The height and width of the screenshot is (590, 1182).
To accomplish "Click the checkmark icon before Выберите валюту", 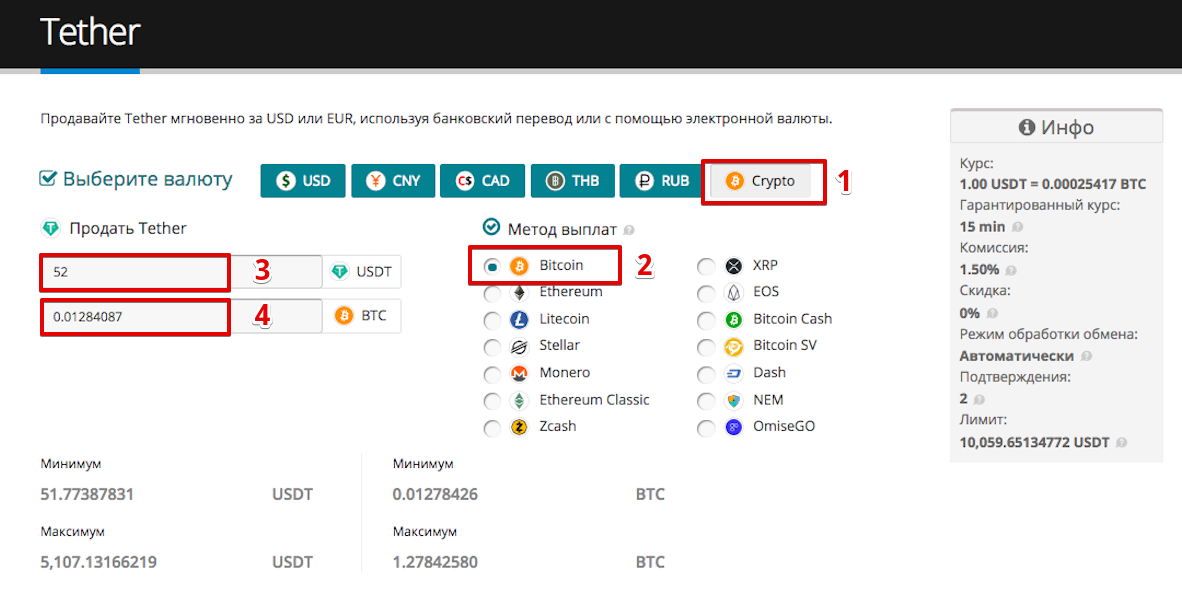I will (x=48, y=179).
